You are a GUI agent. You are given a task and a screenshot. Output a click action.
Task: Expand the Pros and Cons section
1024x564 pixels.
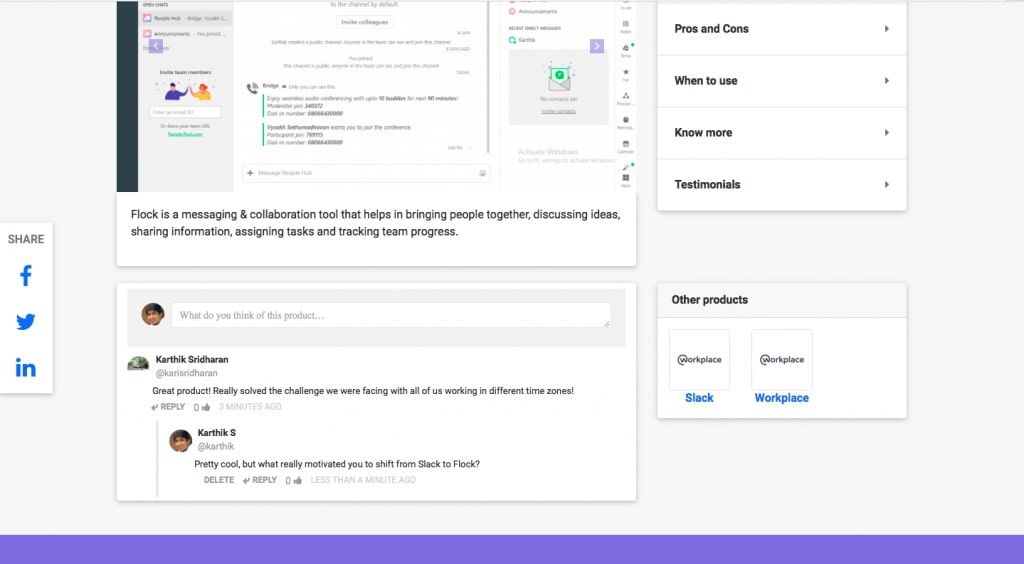(x=782, y=29)
